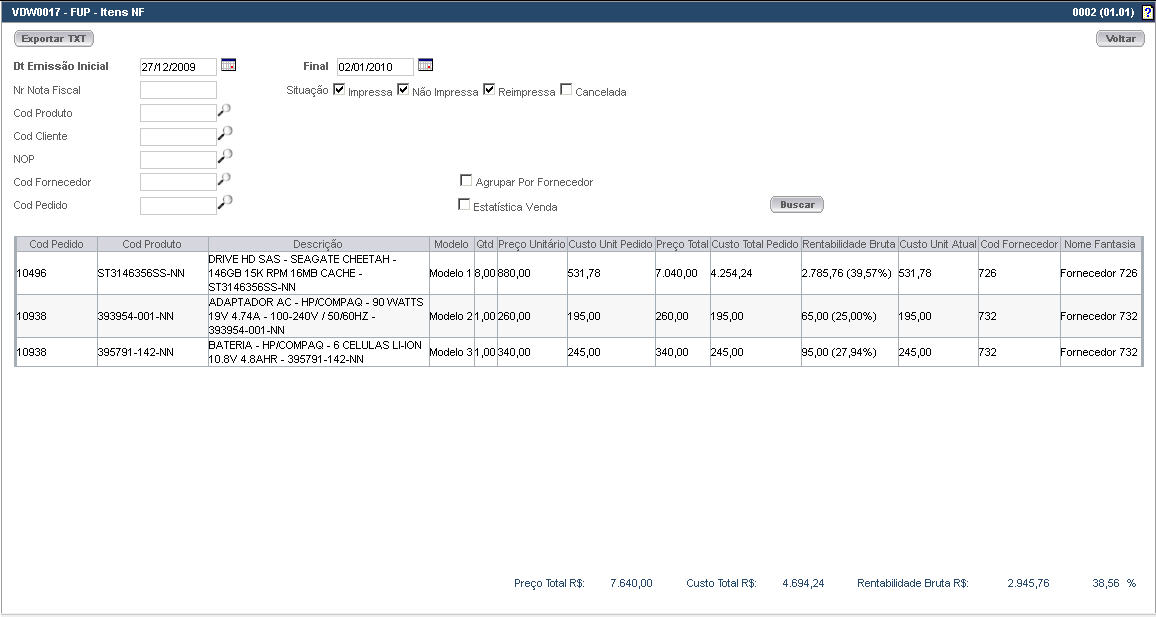Open calendar picker for Dt Emissão Inicial
The width and height of the screenshot is (1156, 617).
(228, 66)
